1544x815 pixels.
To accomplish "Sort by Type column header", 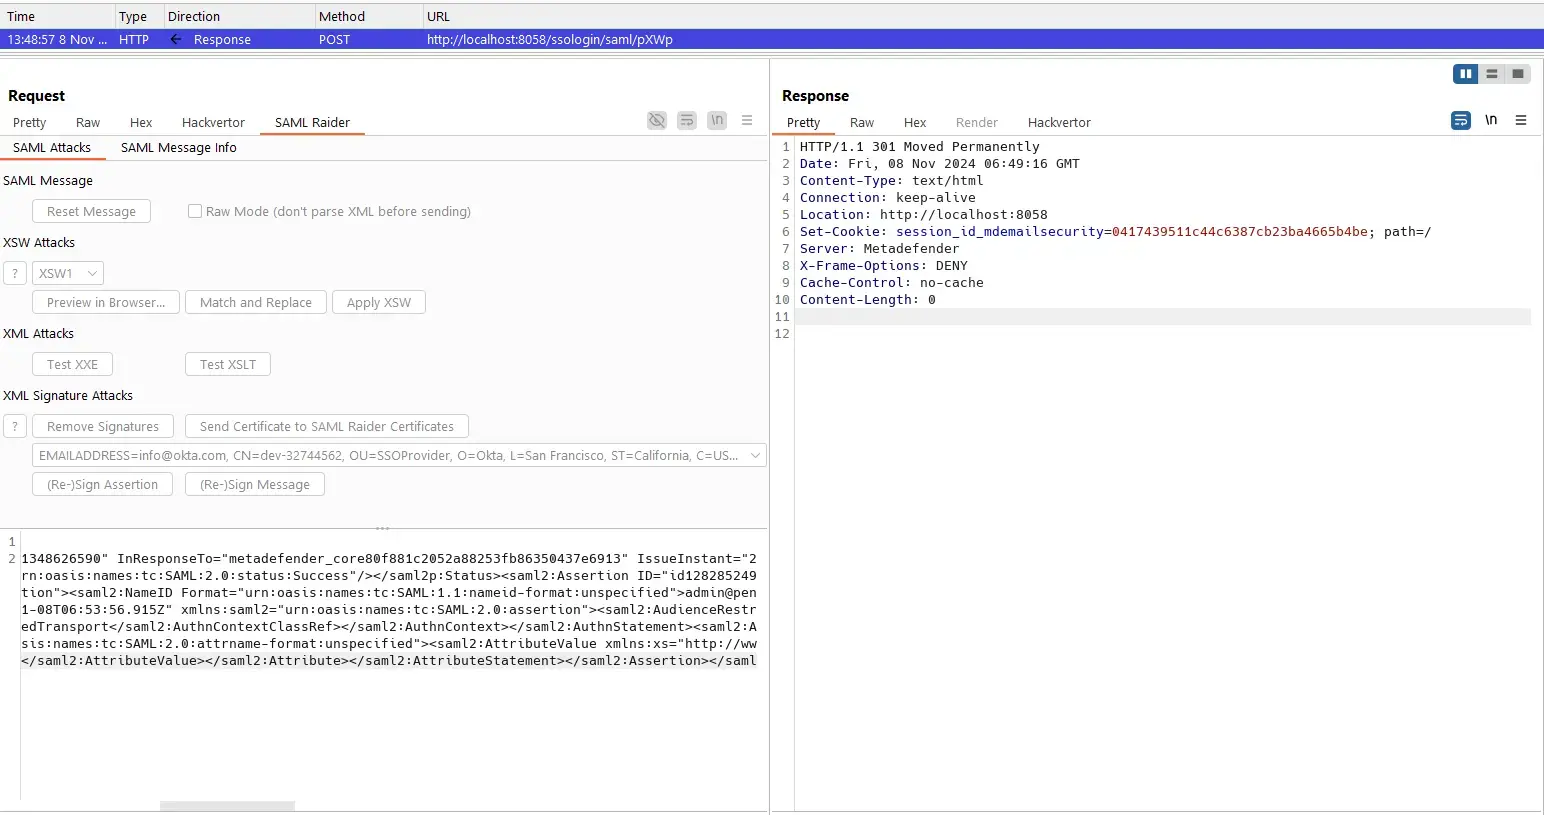I will (x=139, y=16).
